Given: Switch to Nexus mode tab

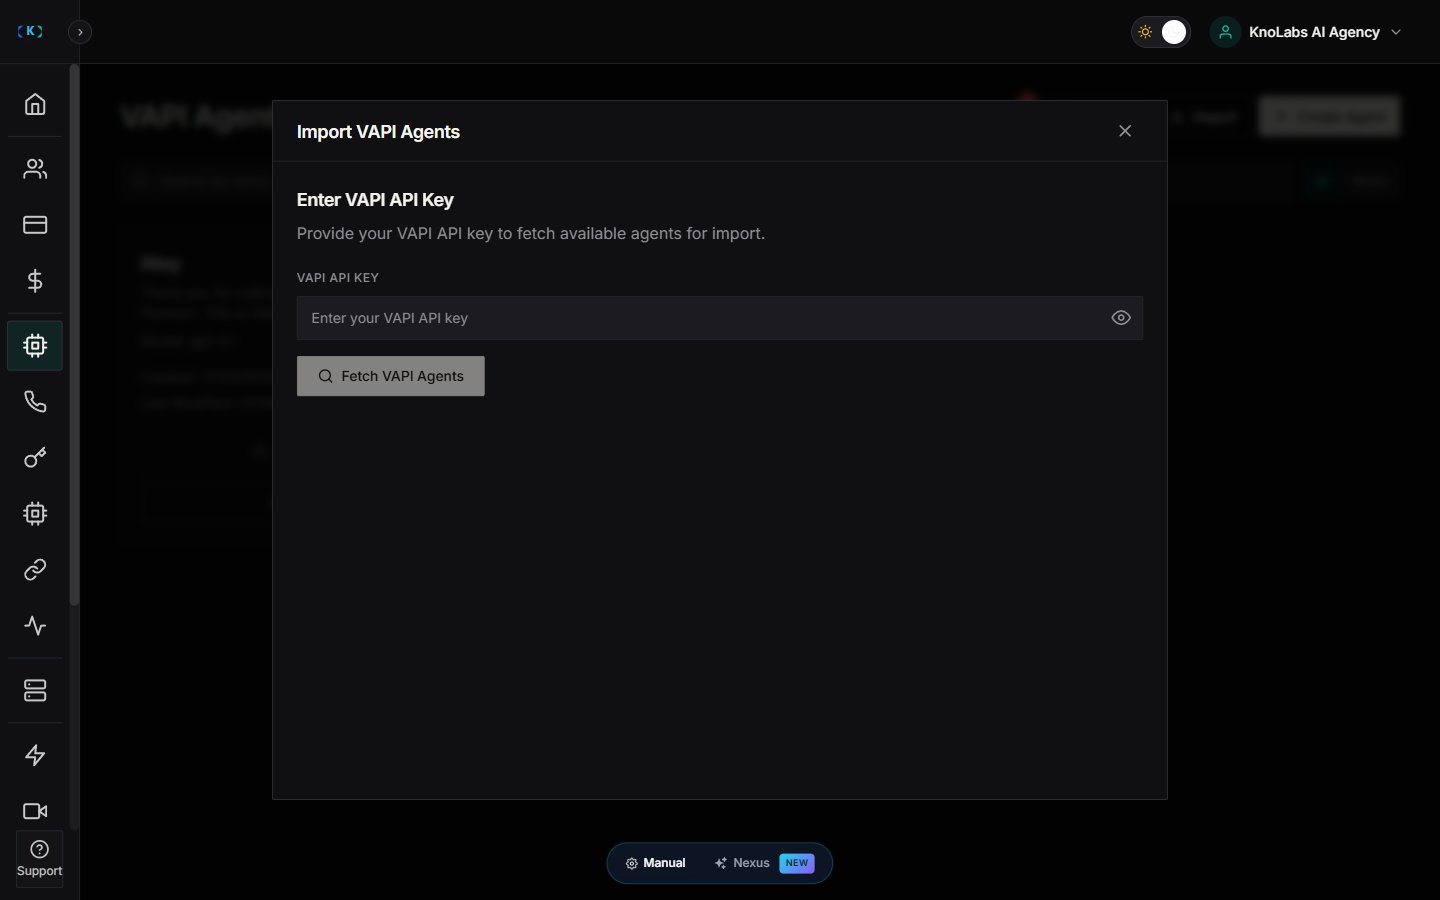Looking at the screenshot, I should 765,863.
